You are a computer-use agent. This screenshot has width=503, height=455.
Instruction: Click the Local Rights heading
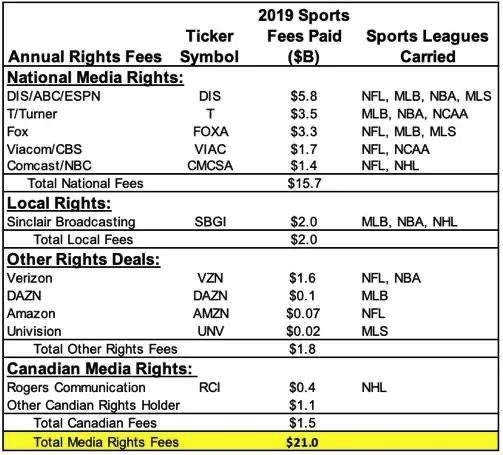[x=59, y=203]
